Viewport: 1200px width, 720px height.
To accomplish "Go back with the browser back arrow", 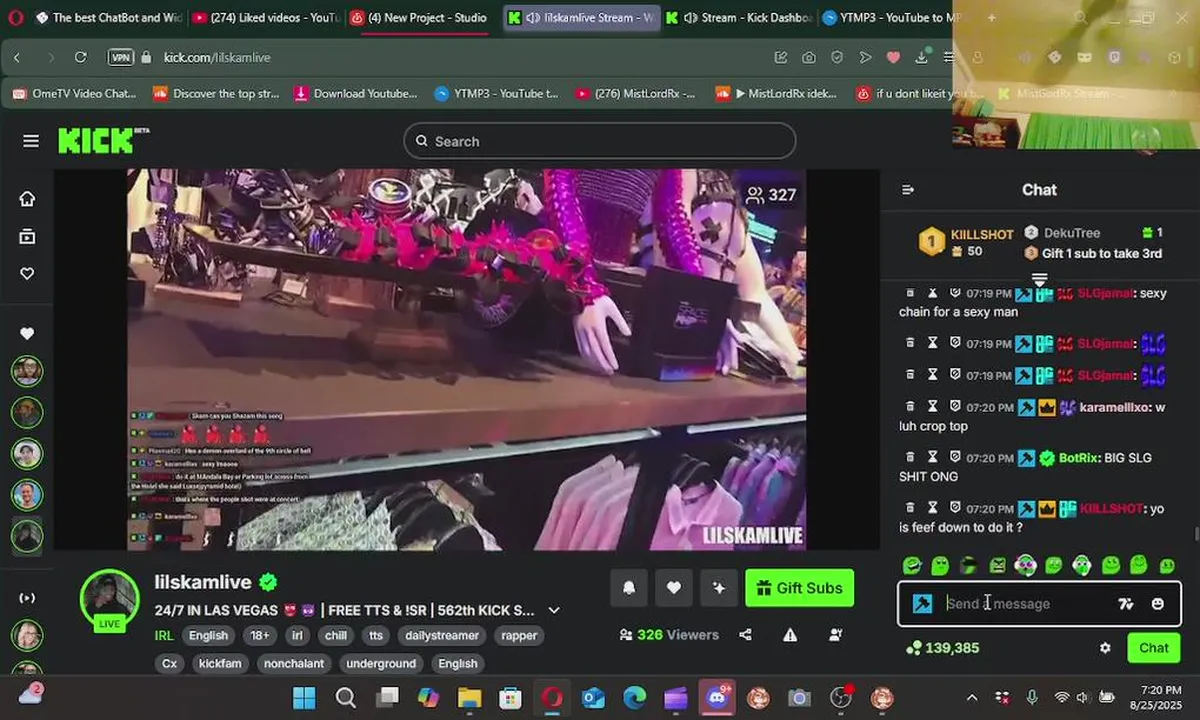I will click(x=17, y=58).
